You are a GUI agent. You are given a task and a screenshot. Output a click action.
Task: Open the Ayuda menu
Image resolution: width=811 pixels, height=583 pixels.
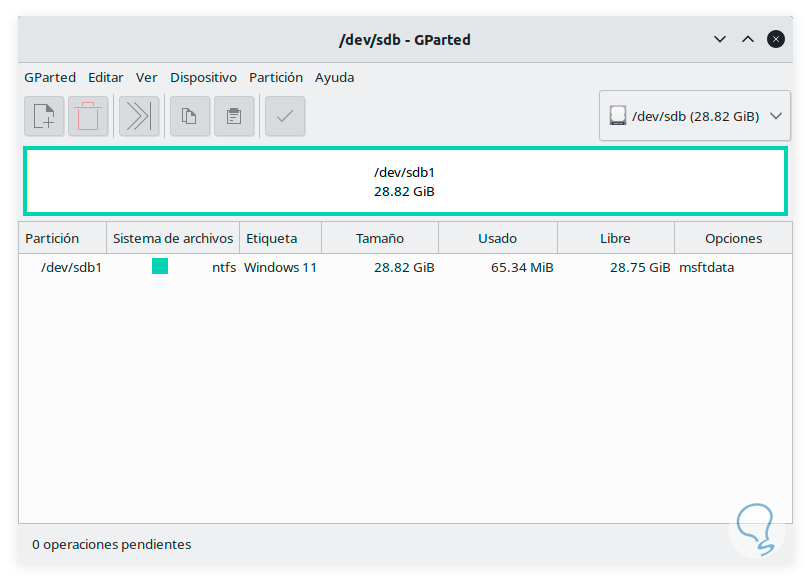(x=335, y=77)
